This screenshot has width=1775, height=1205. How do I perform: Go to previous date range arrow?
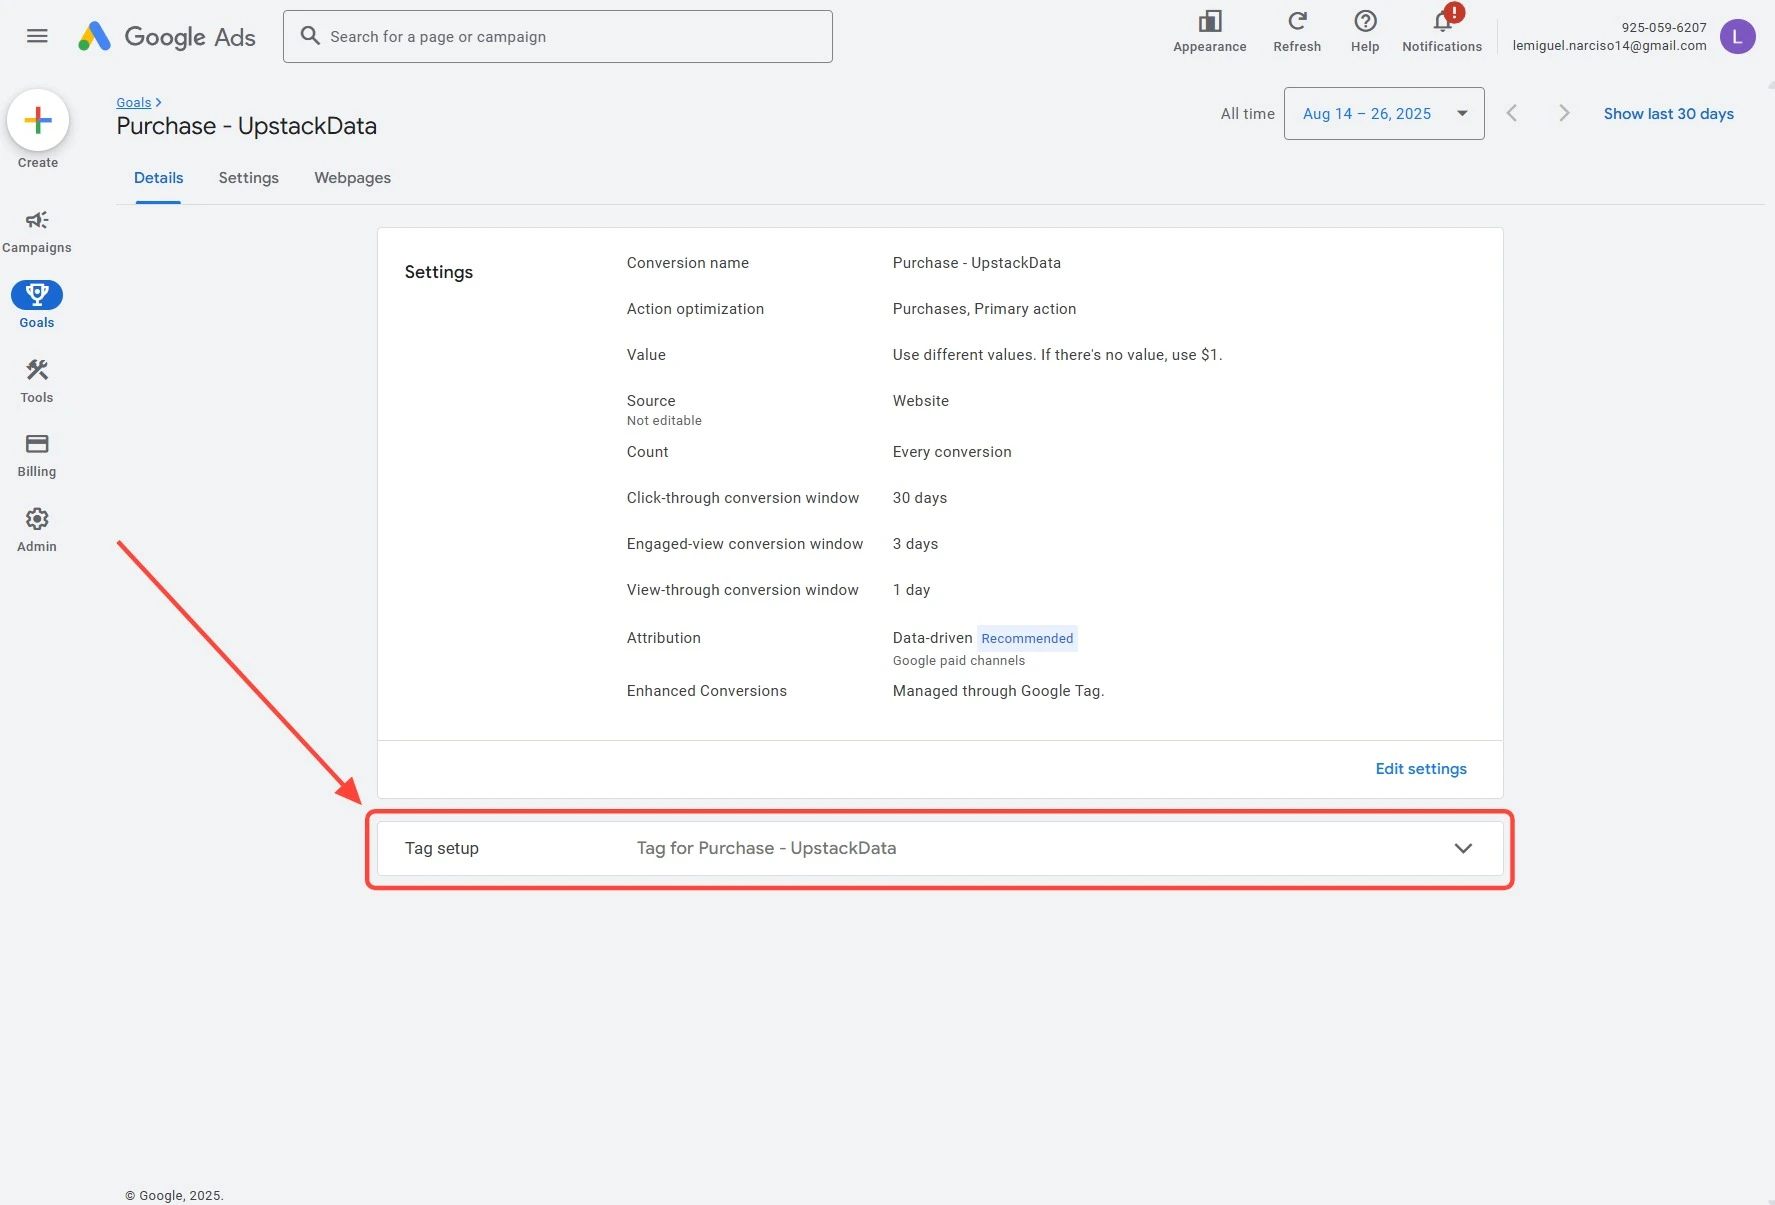[1512, 114]
